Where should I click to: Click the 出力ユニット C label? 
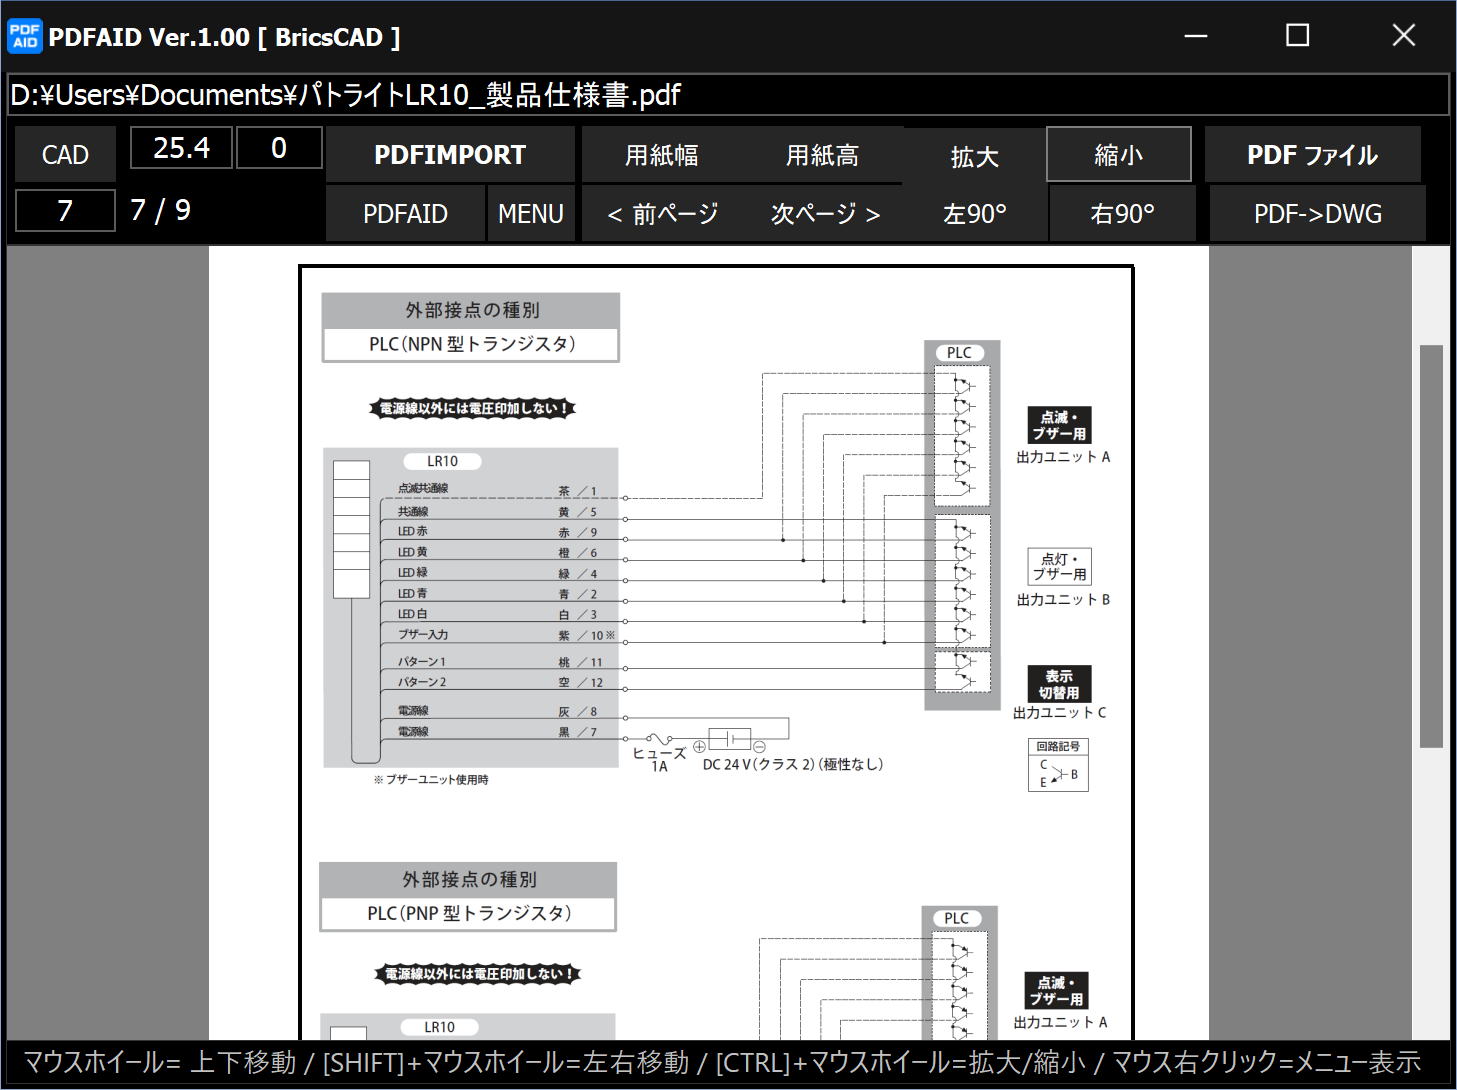[x=1060, y=713]
